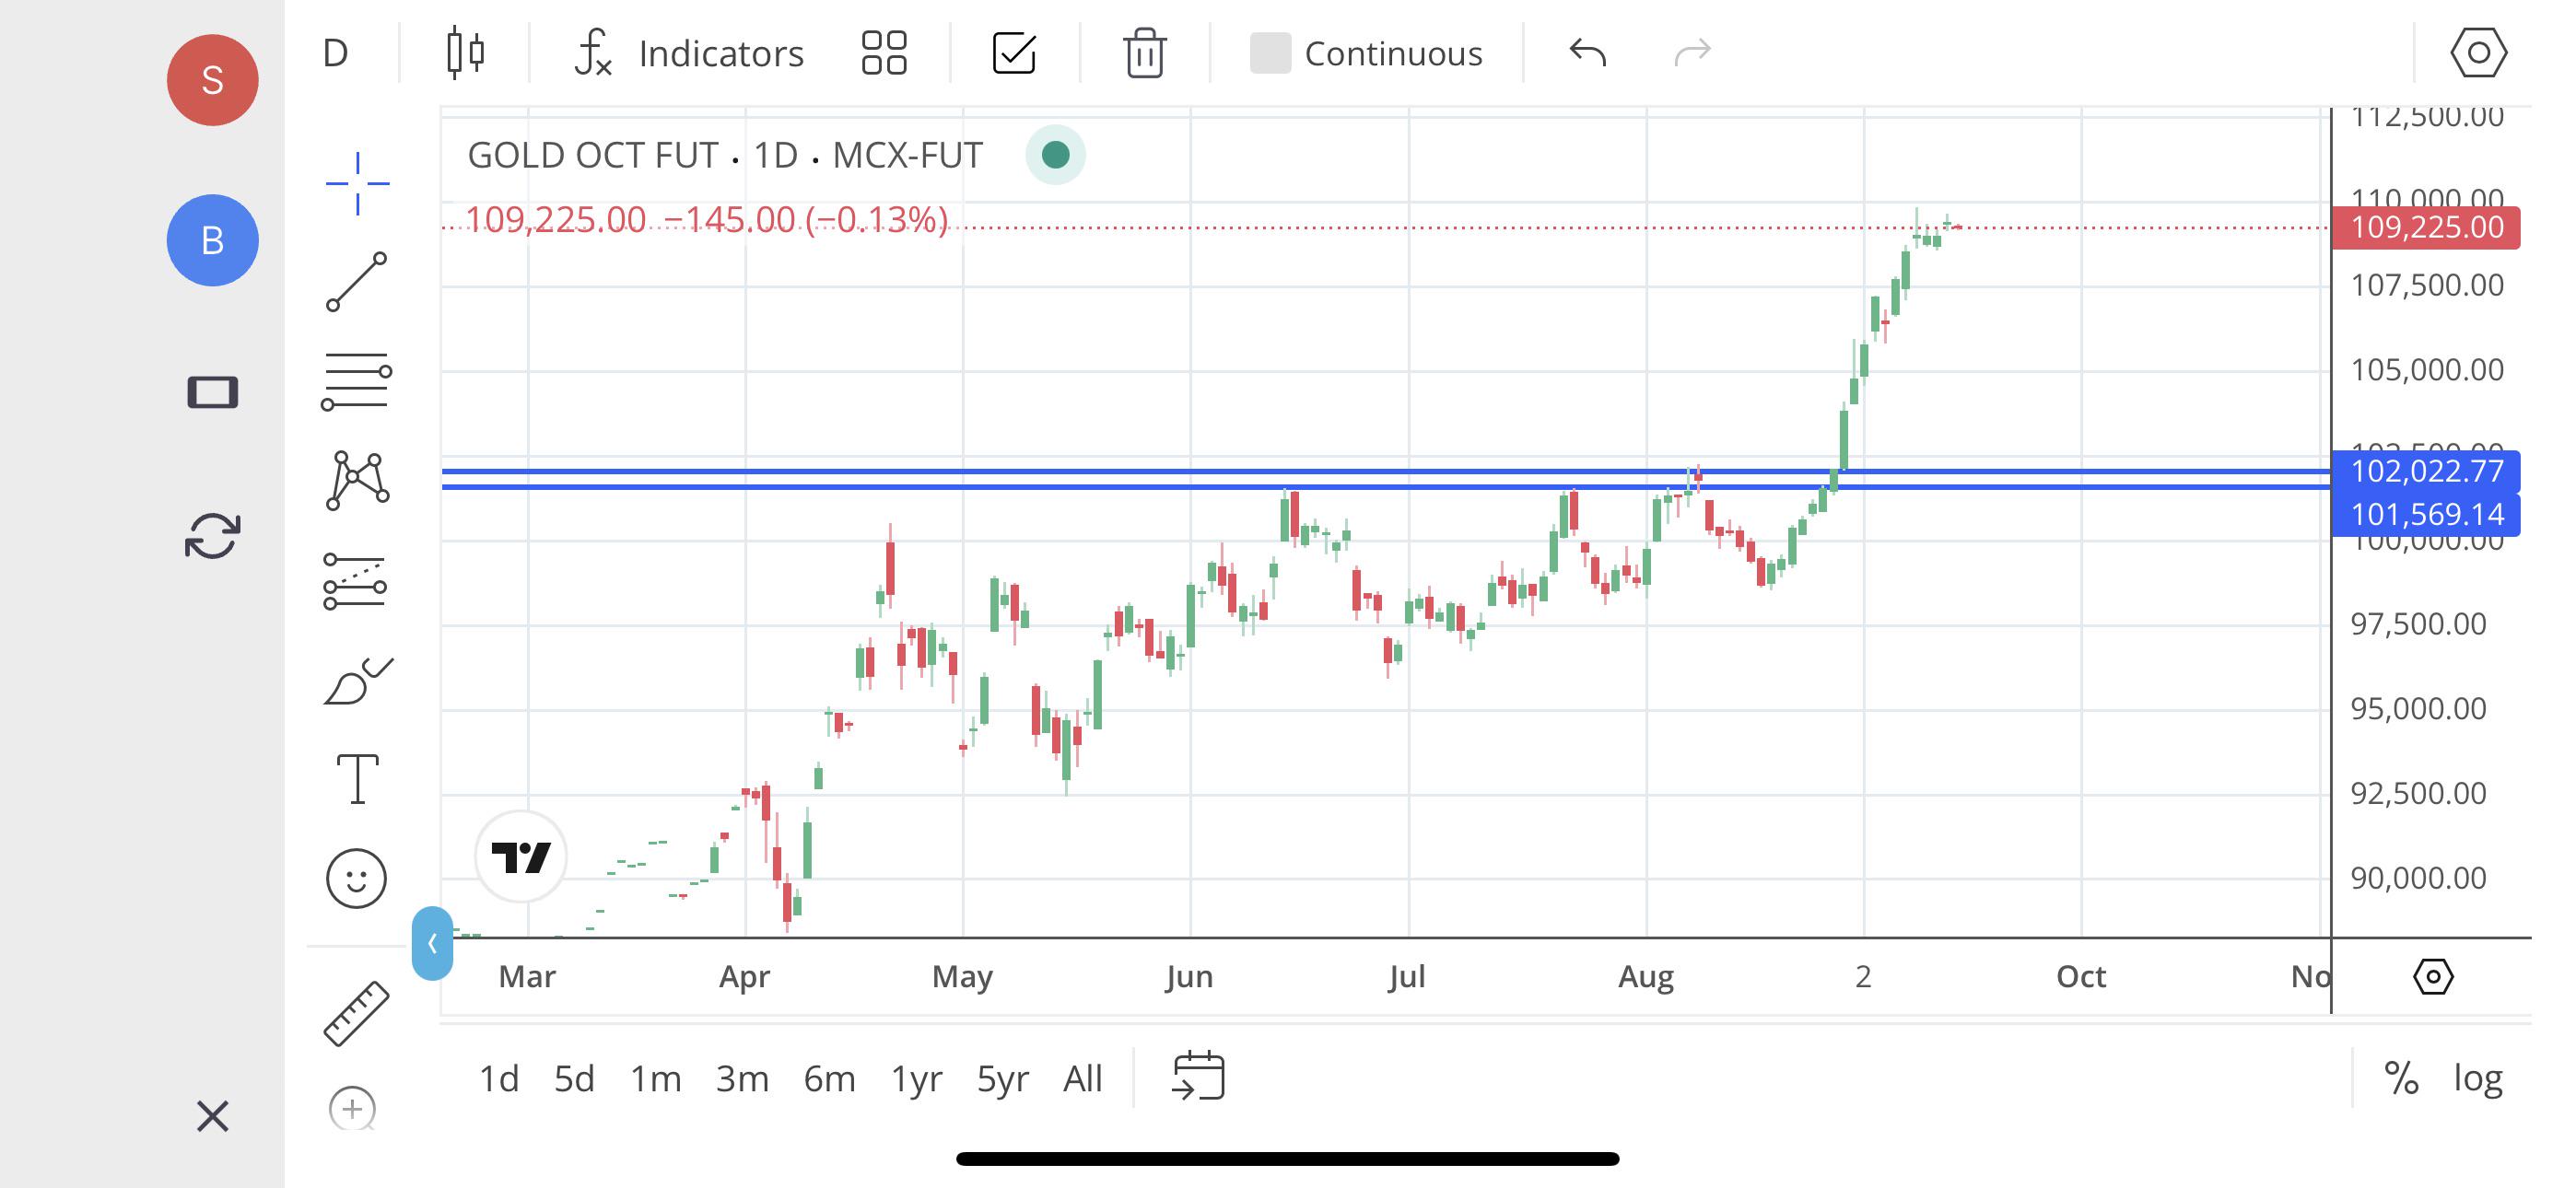Screen dimensions: 2576x1188
Task: Select the prediction and measurement tool
Action: click(x=355, y=581)
